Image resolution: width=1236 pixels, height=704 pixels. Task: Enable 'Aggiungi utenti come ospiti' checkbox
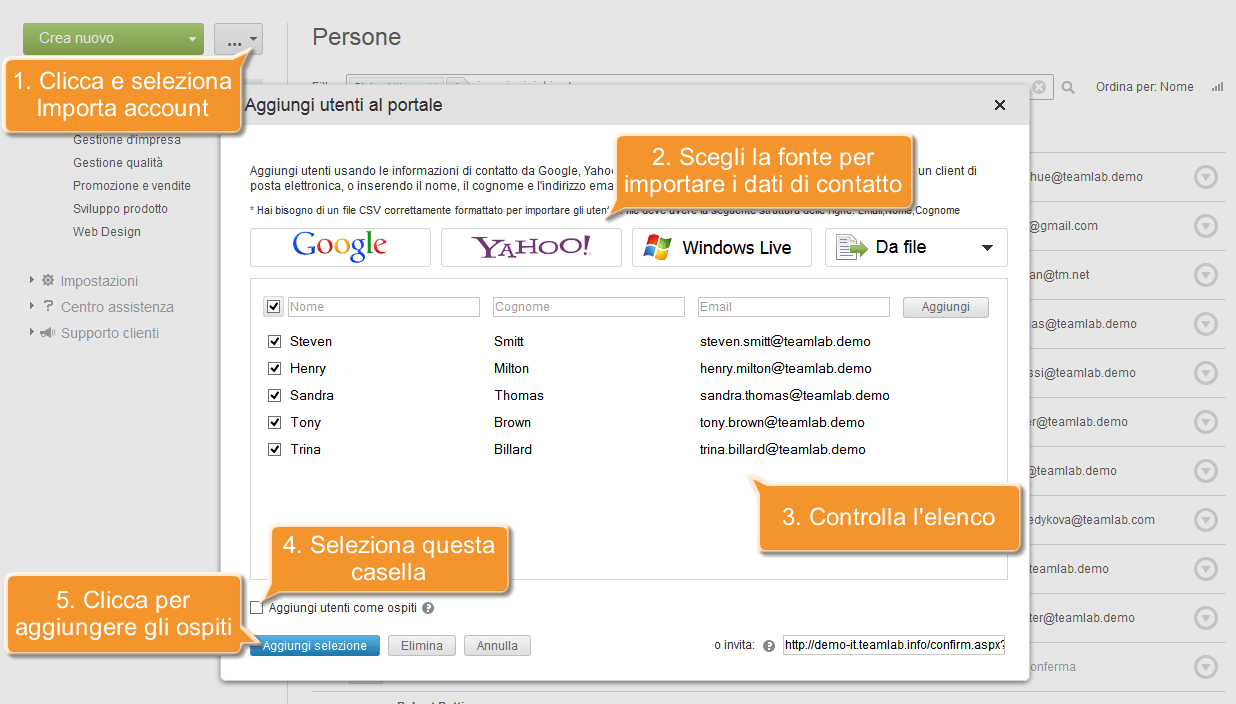pos(257,607)
